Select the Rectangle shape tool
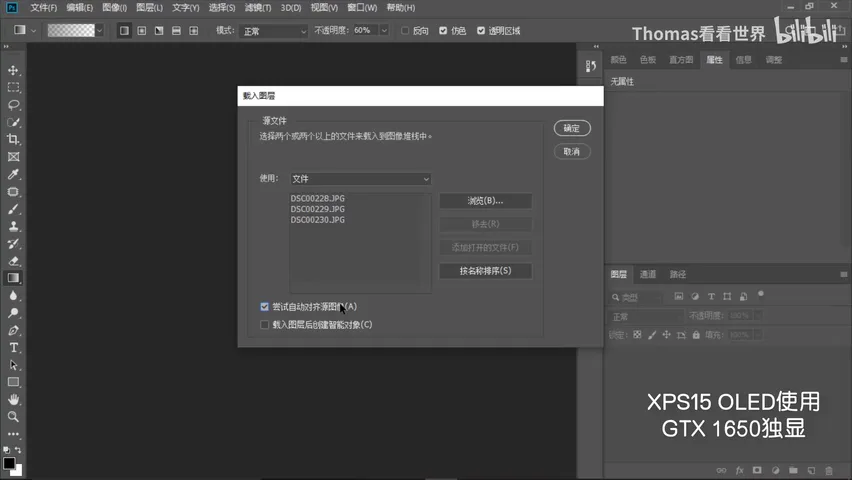This screenshot has width=852, height=480. coord(14,382)
